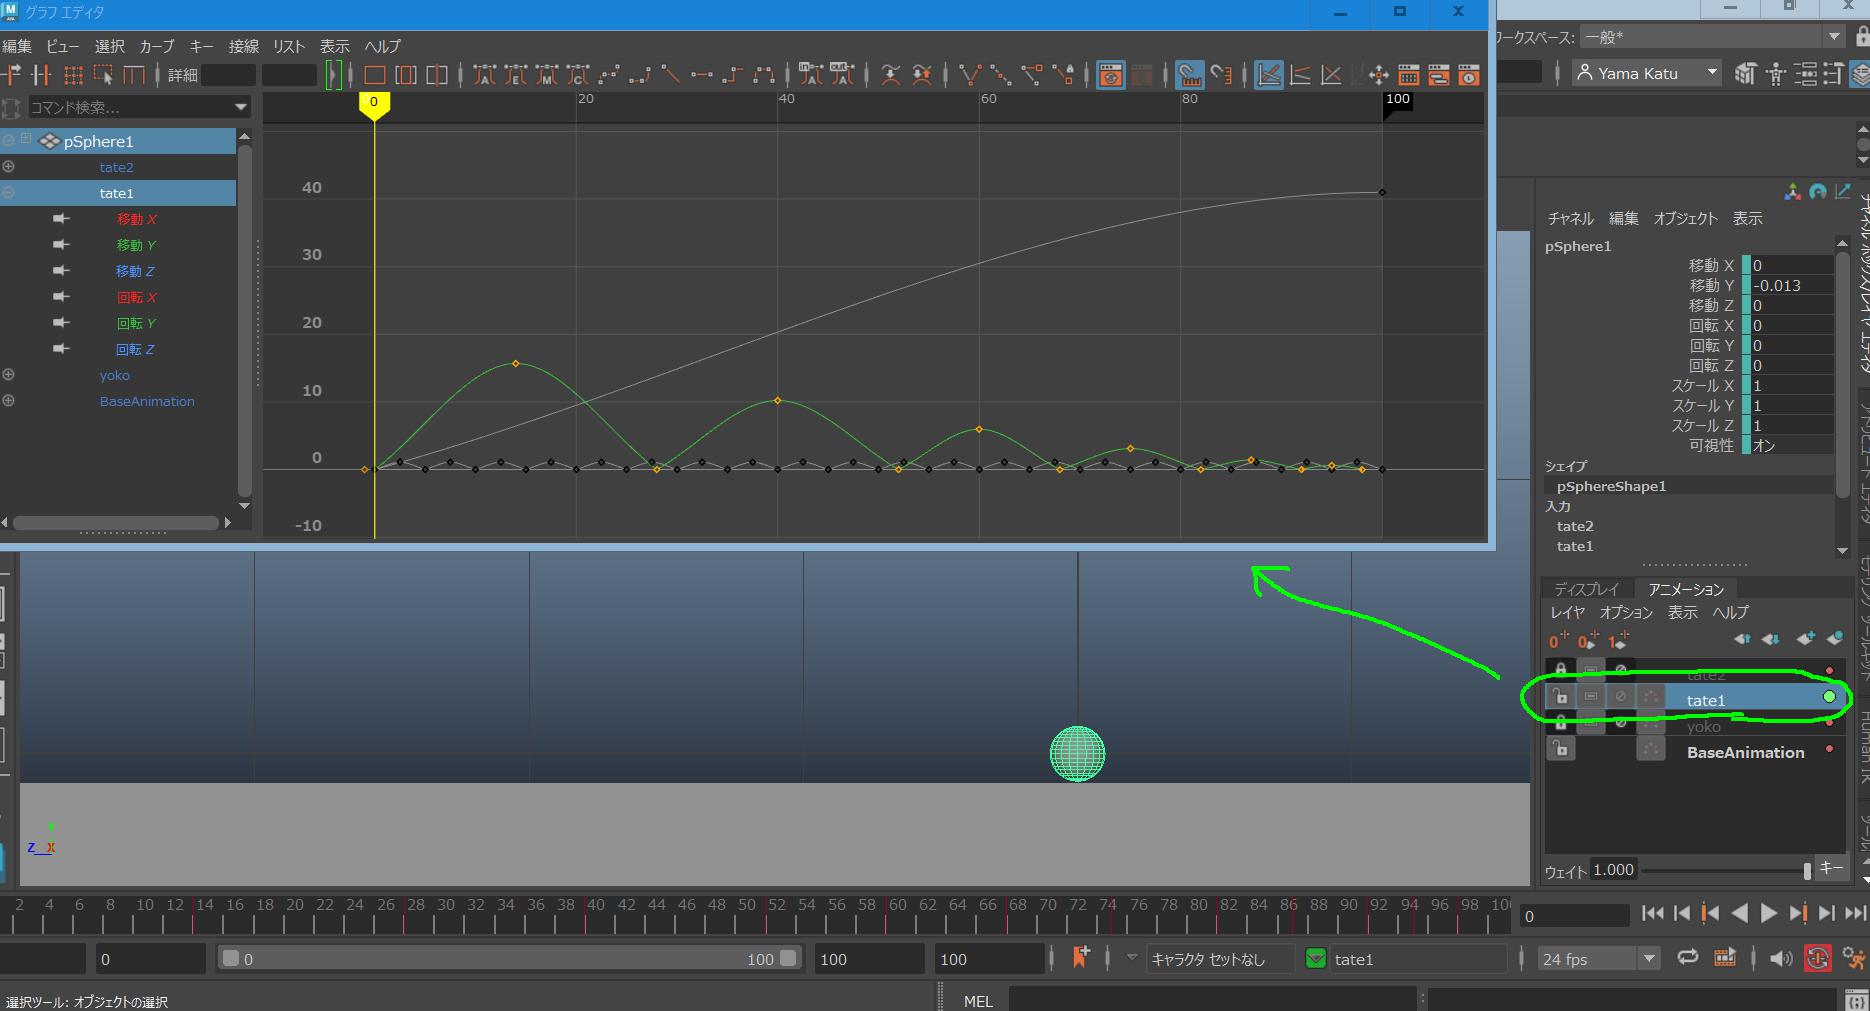The width and height of the screenshot is (1870, 1011).
Task: Apply Linear tangents icon
Action: coord(671,75)
